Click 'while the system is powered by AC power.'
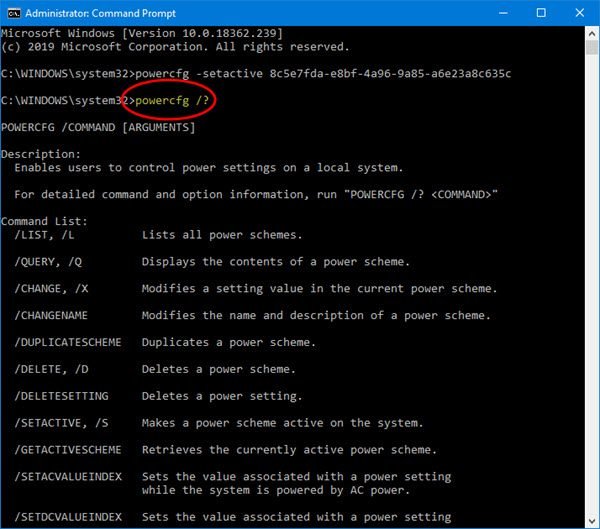The image size is (600, 529). [276, 490]
